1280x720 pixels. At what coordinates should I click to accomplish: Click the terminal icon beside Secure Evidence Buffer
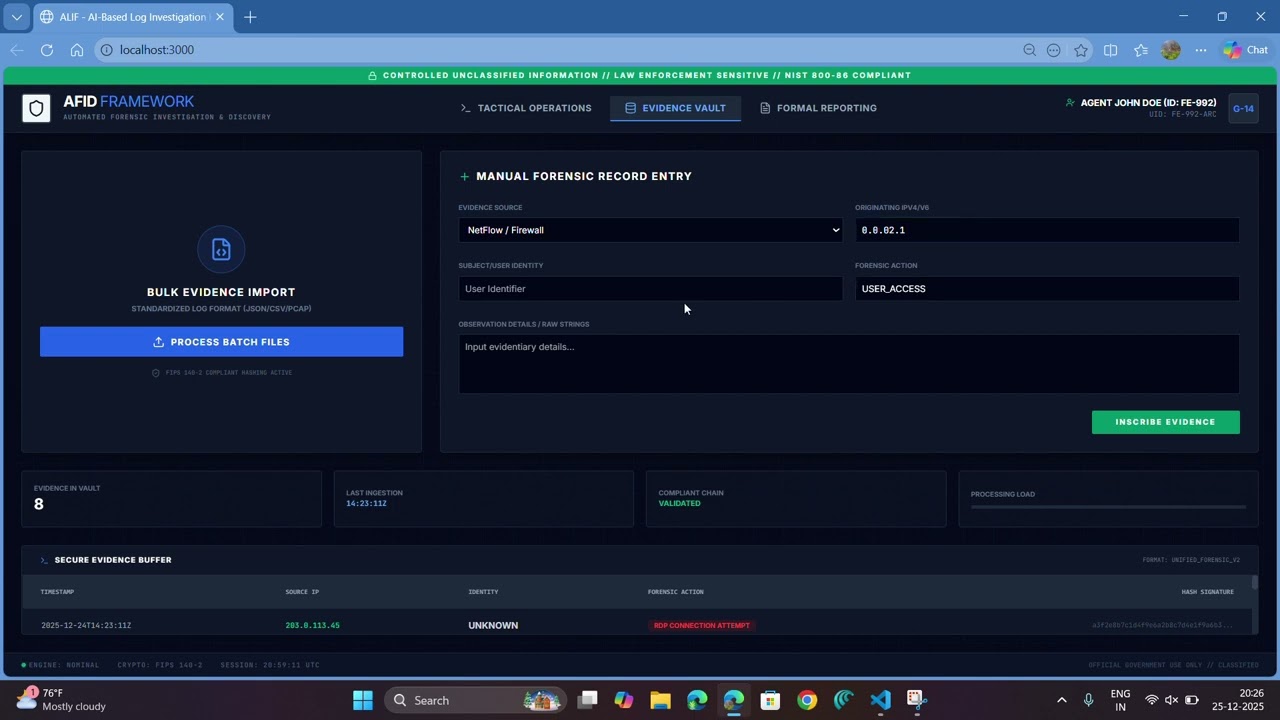click(x=44, y=560)
